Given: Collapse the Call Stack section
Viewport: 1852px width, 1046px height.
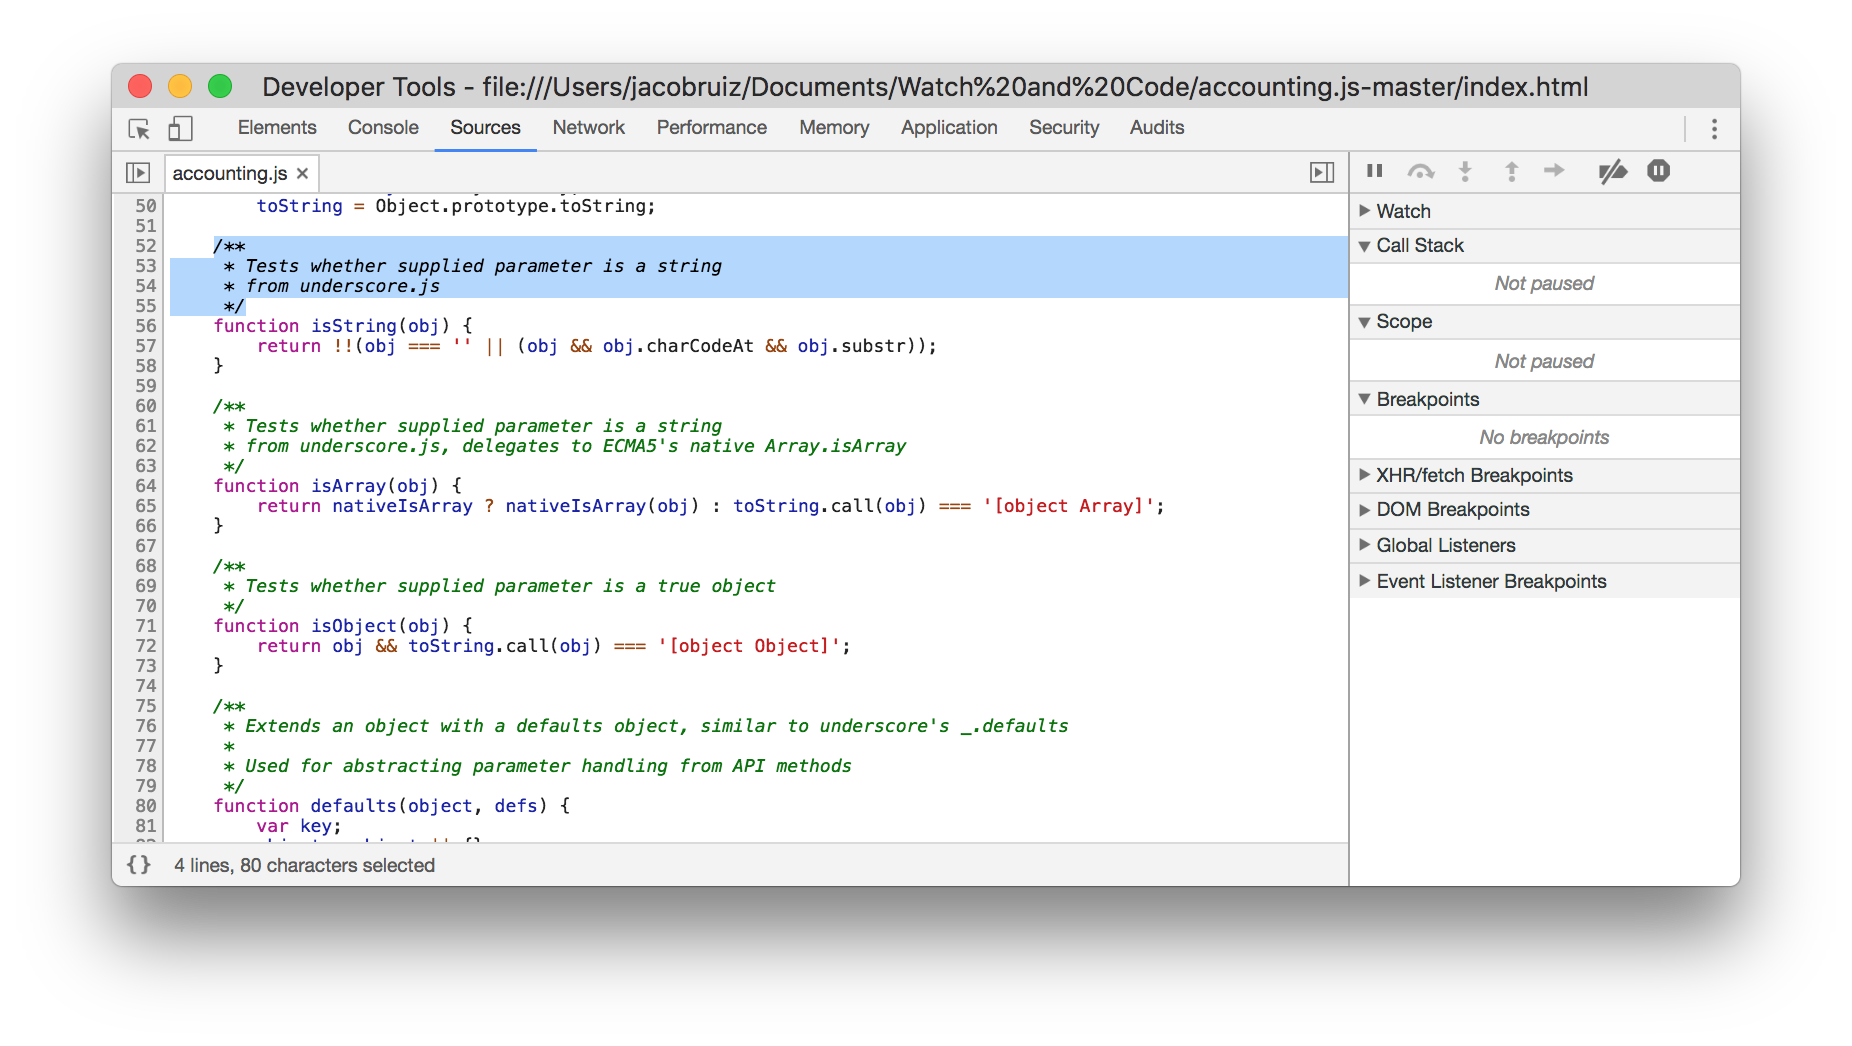Looking at the screenshot, I should coord(1544,246).
